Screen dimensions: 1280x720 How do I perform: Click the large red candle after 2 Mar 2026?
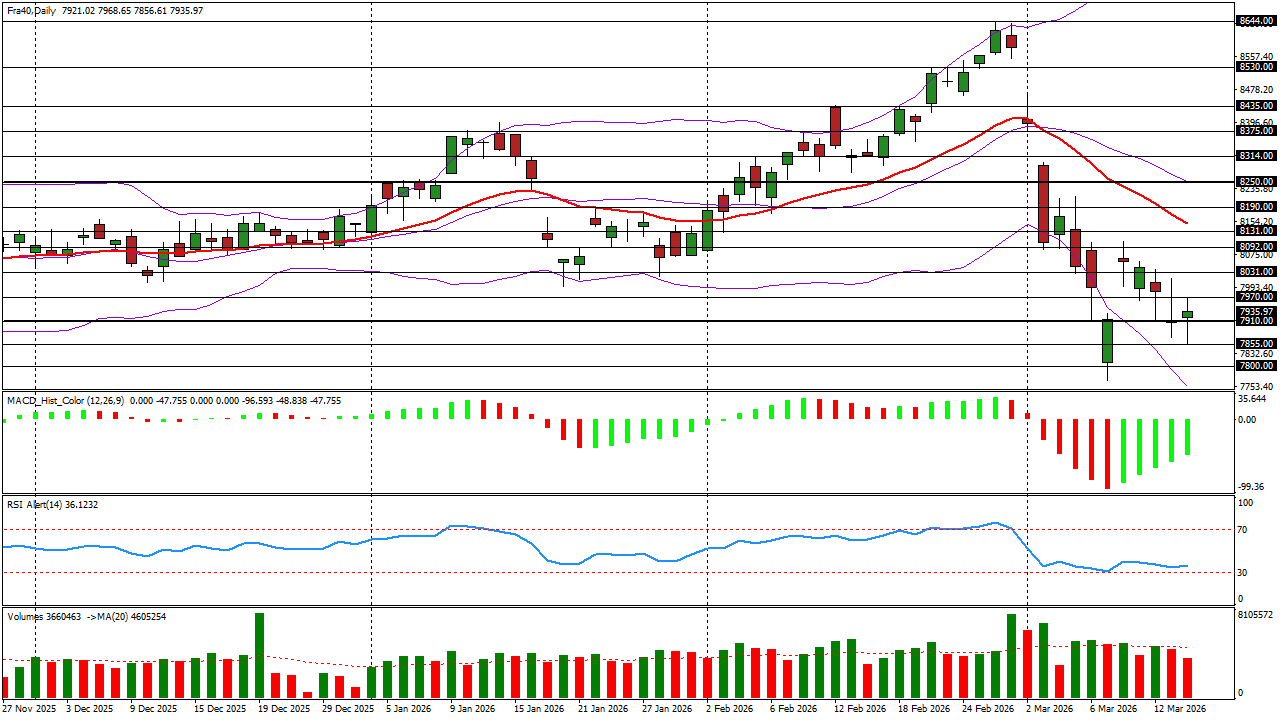click(x=1043, y=203)
